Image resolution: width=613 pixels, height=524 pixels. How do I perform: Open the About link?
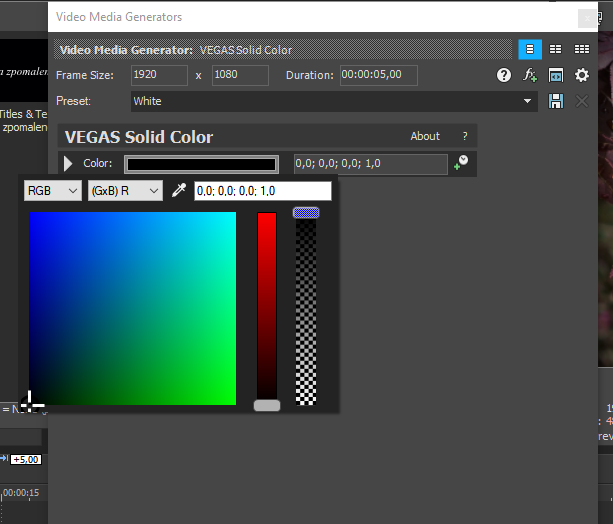click(x=425, y=136)
